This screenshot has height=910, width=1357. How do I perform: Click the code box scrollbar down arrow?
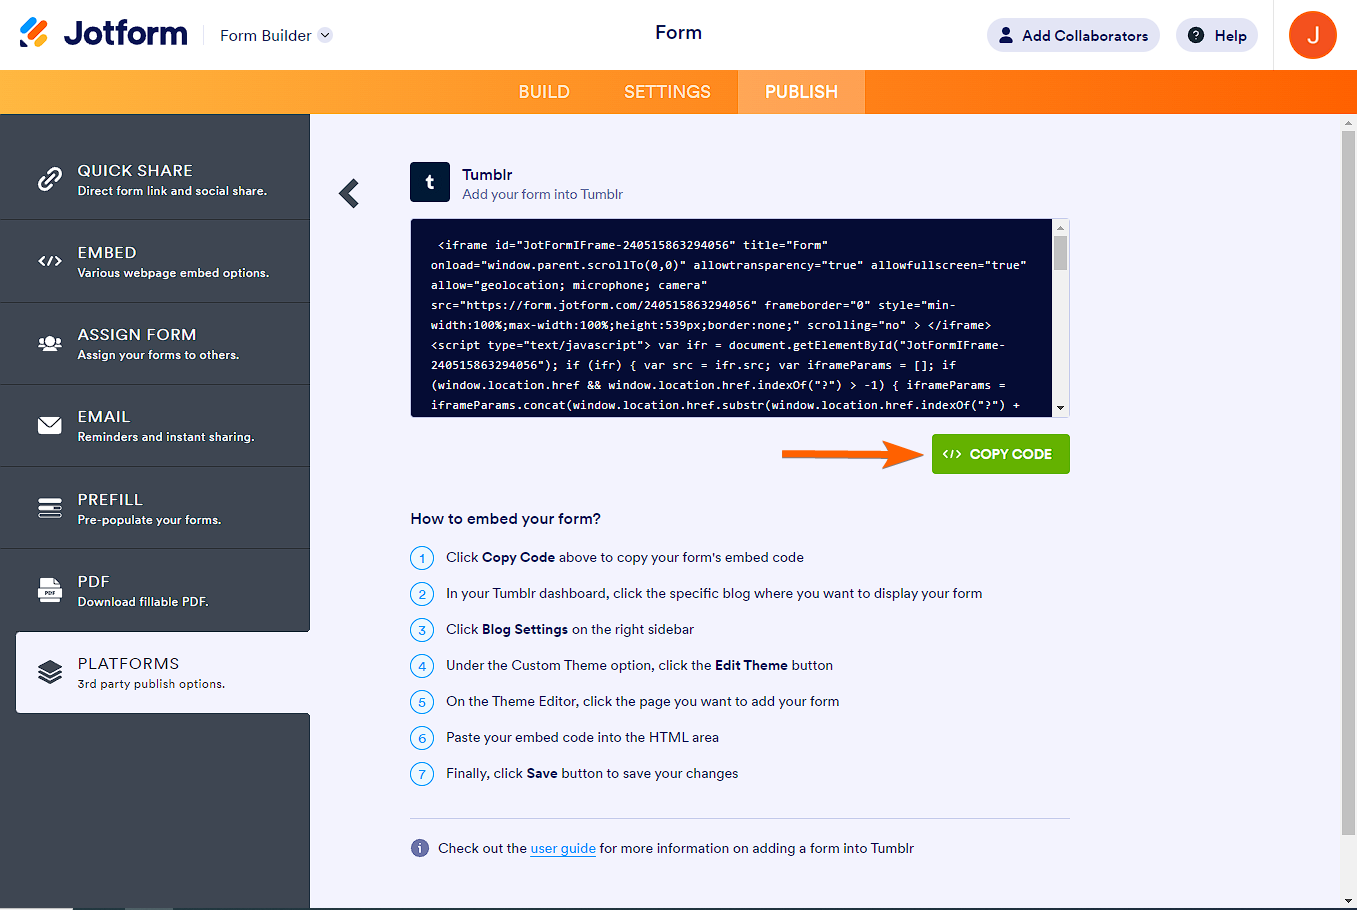pos(1061,409)
